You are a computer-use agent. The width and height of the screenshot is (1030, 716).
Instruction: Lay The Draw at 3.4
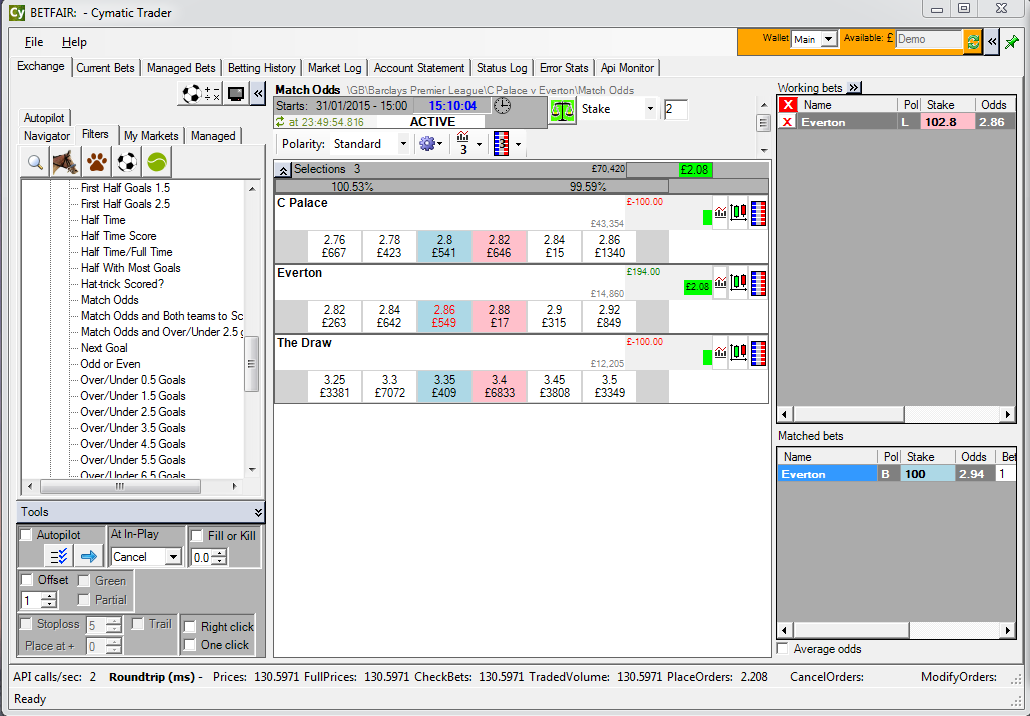[x=499, y=386]
